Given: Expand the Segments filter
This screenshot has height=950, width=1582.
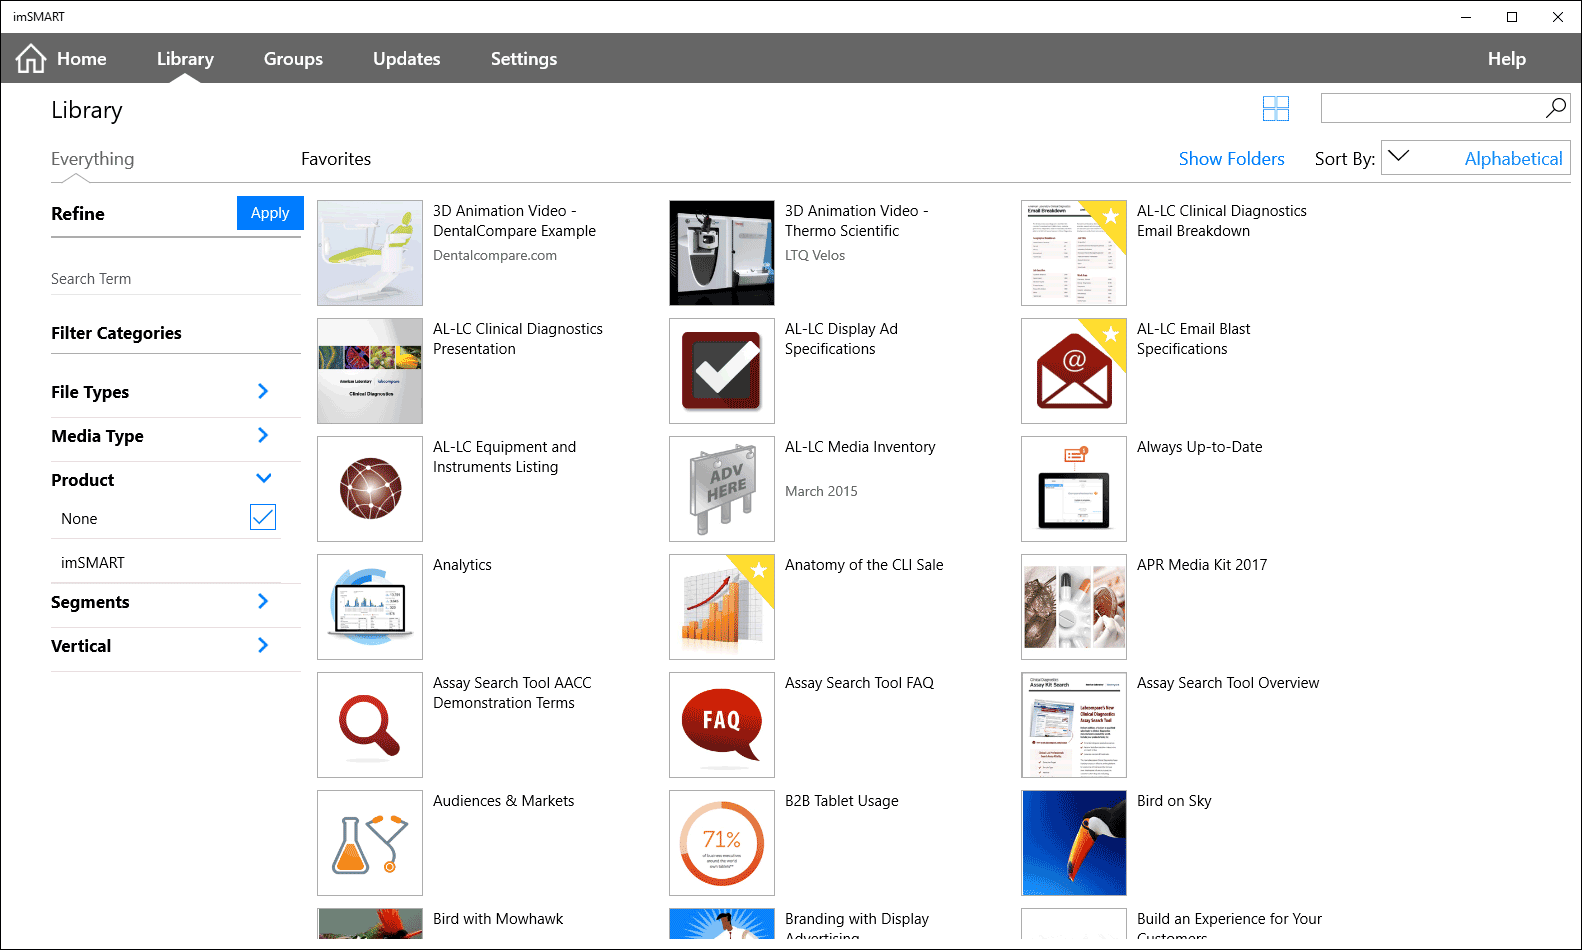Looking at the screenshot, I should 263,601.
